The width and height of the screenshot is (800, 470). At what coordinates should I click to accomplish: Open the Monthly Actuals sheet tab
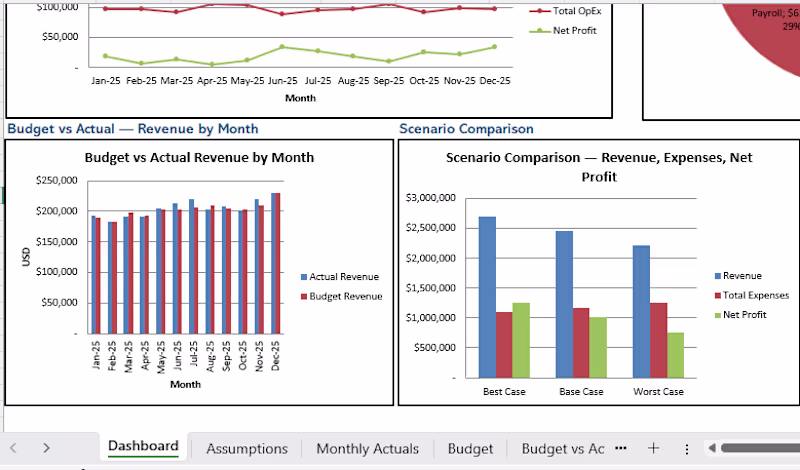[367, 449]
